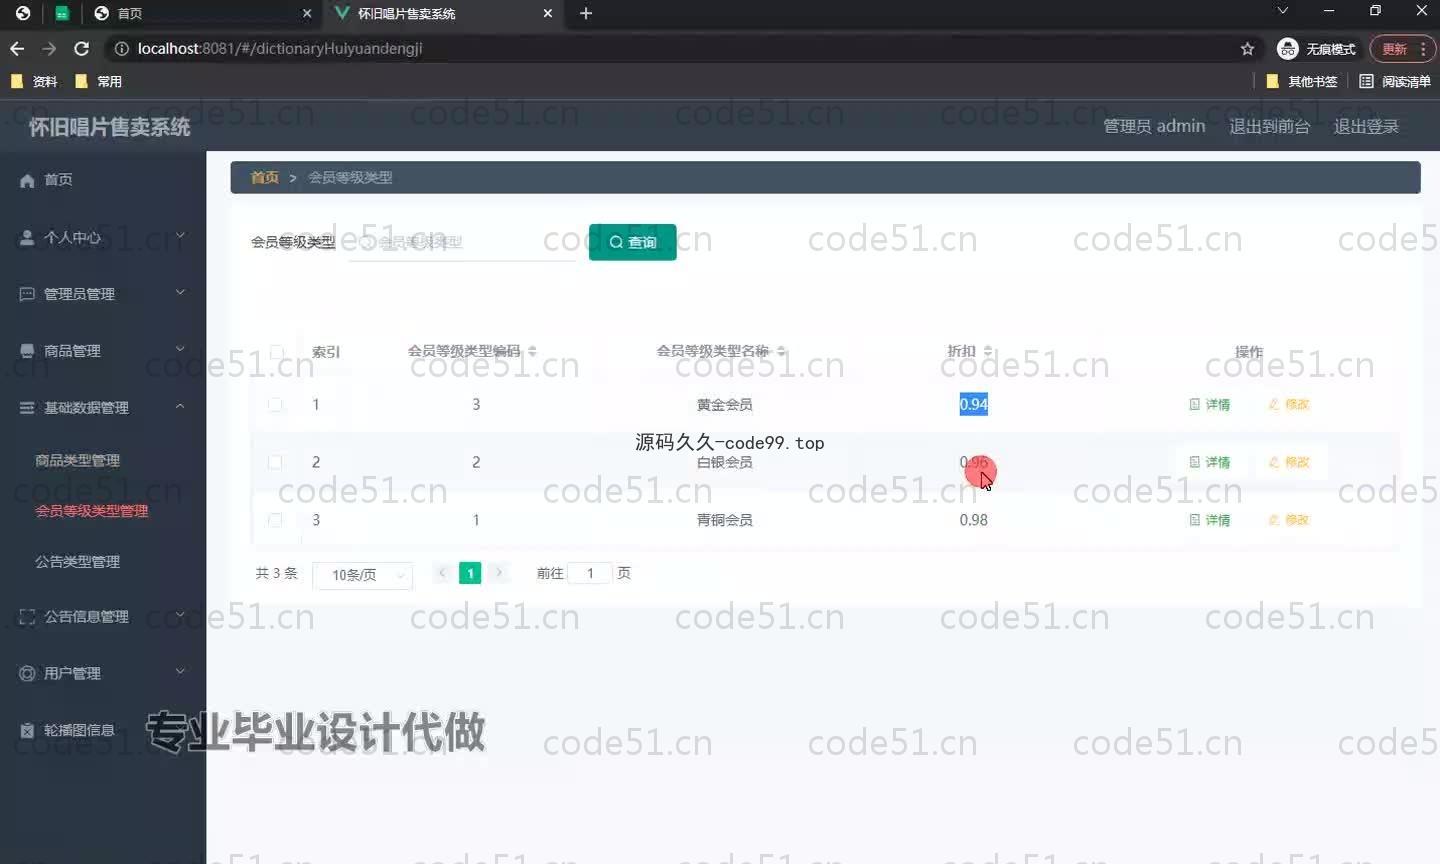View 详情 for 黄金会员
The width and height of the screenshot is (1440, 864).
[x=1210, y=405]
